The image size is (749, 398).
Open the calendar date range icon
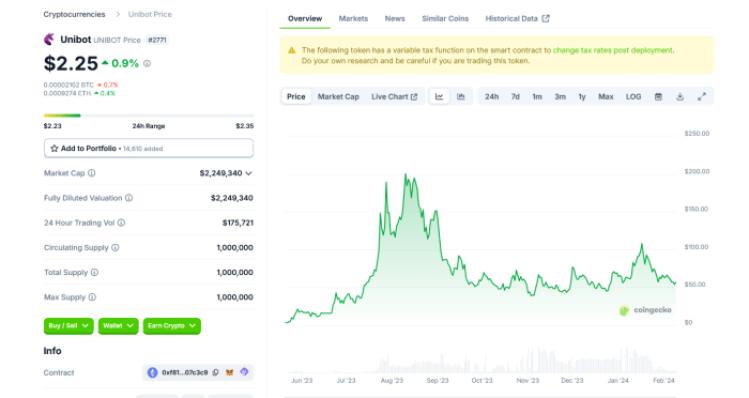pos(658,97)
